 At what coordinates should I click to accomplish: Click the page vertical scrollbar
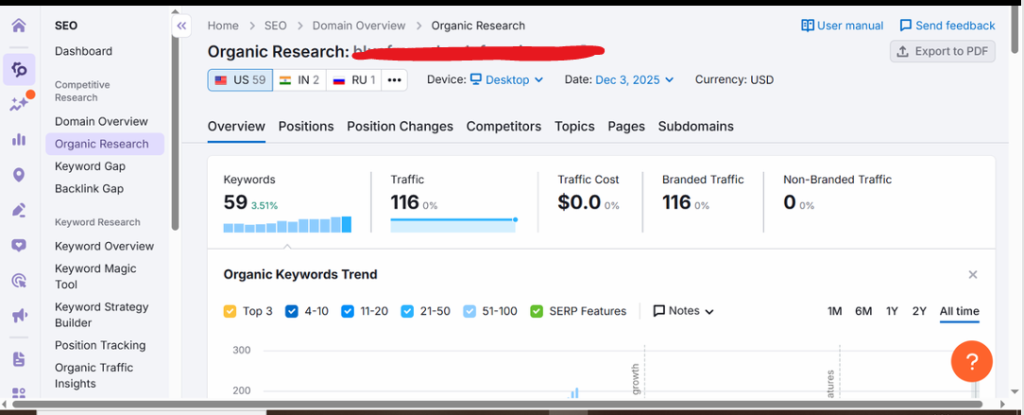click(1015, 28)
